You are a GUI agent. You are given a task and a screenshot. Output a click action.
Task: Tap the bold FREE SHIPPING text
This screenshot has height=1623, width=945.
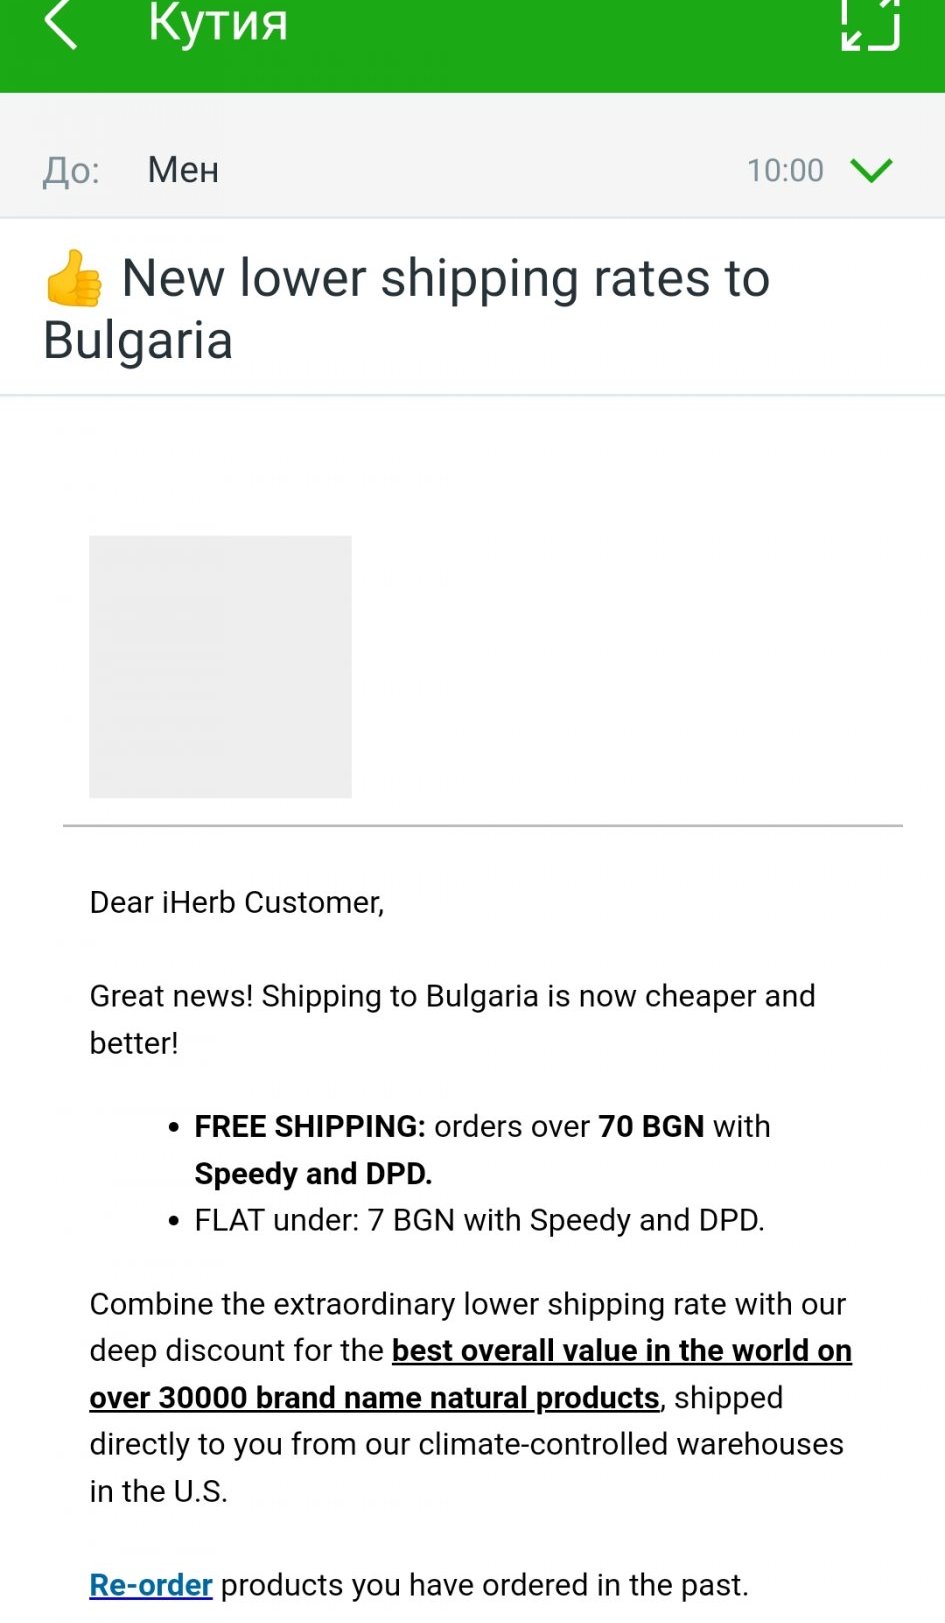point(310,1127)
